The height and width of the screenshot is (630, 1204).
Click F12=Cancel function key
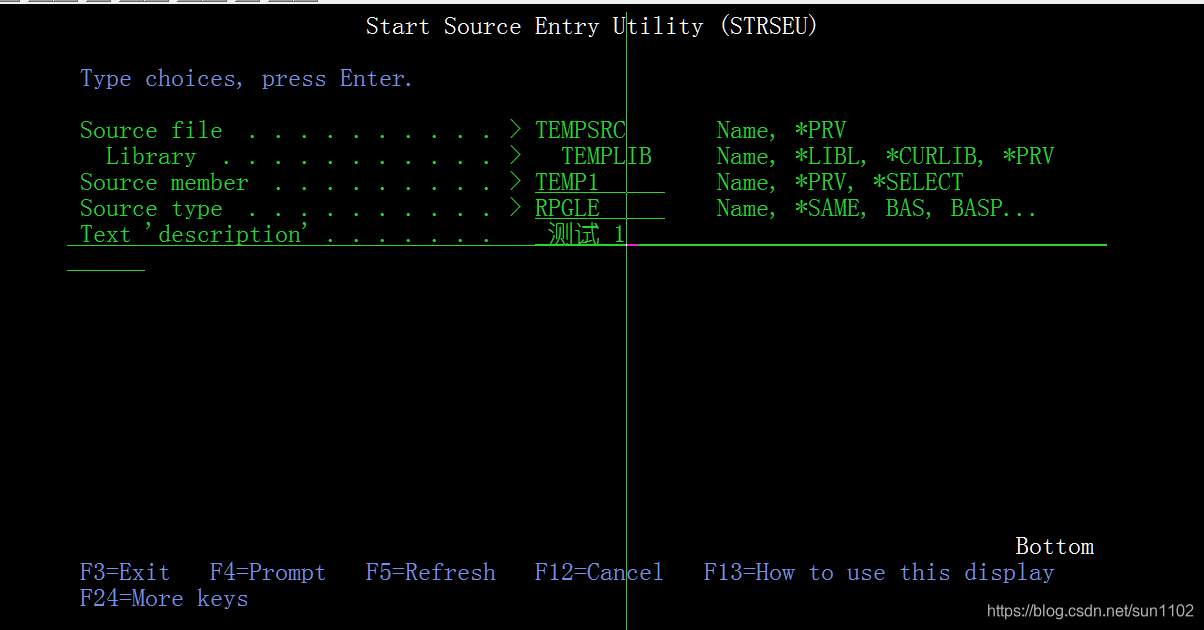coord(599,573)
